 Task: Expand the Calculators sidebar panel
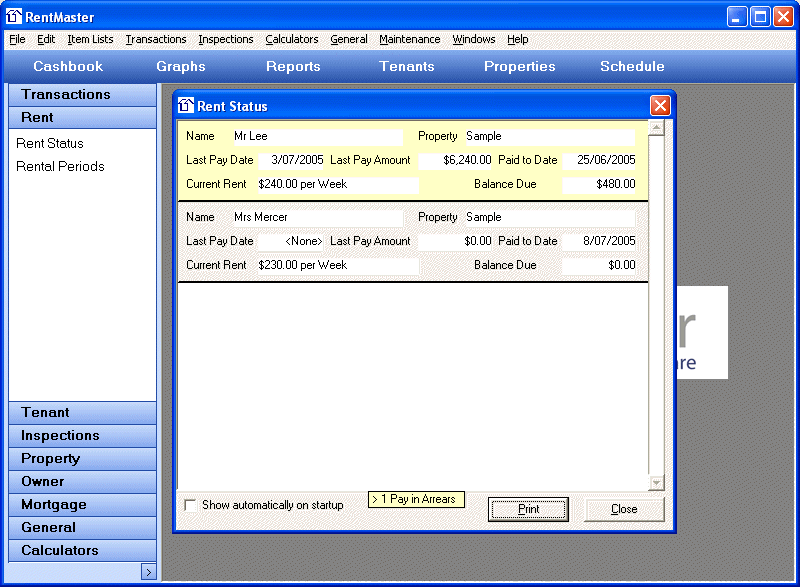[x=82, y=550]
